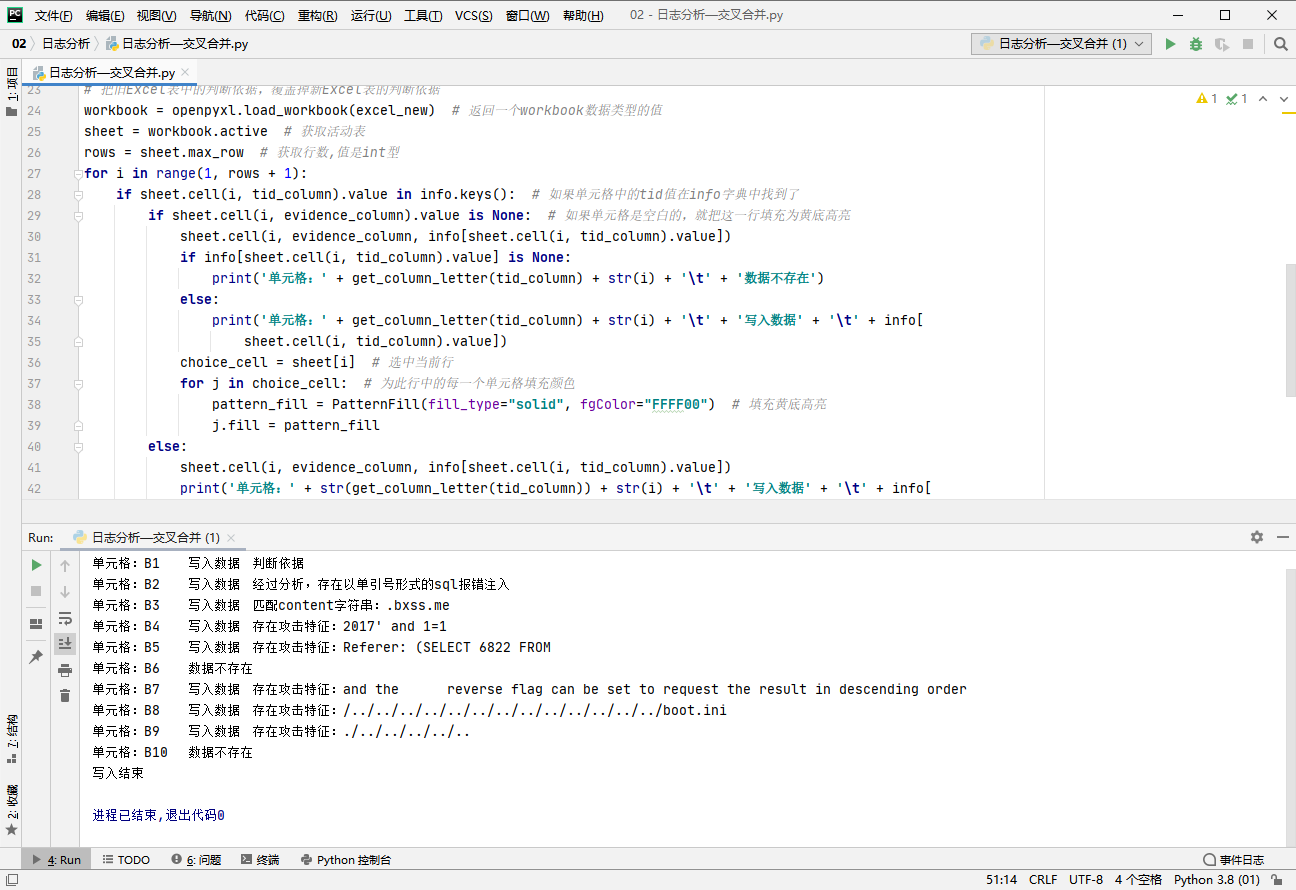Toggle Scroll to End in console
1296x890 pixels.
click(x=65, y=643)
